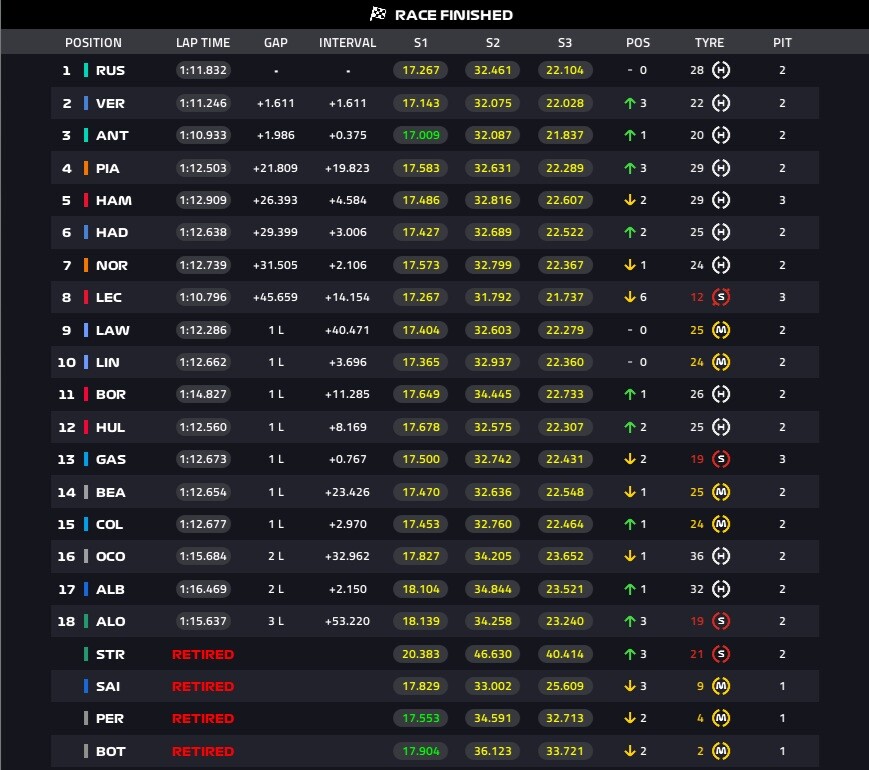This screenshot has height=770, width=869.
Task: Select driver ANT name
Action: (x=112, y=135)
